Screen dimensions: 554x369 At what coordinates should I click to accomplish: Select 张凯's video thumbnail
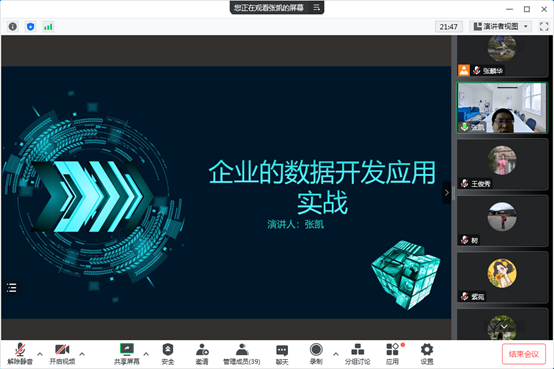point(502,108)
